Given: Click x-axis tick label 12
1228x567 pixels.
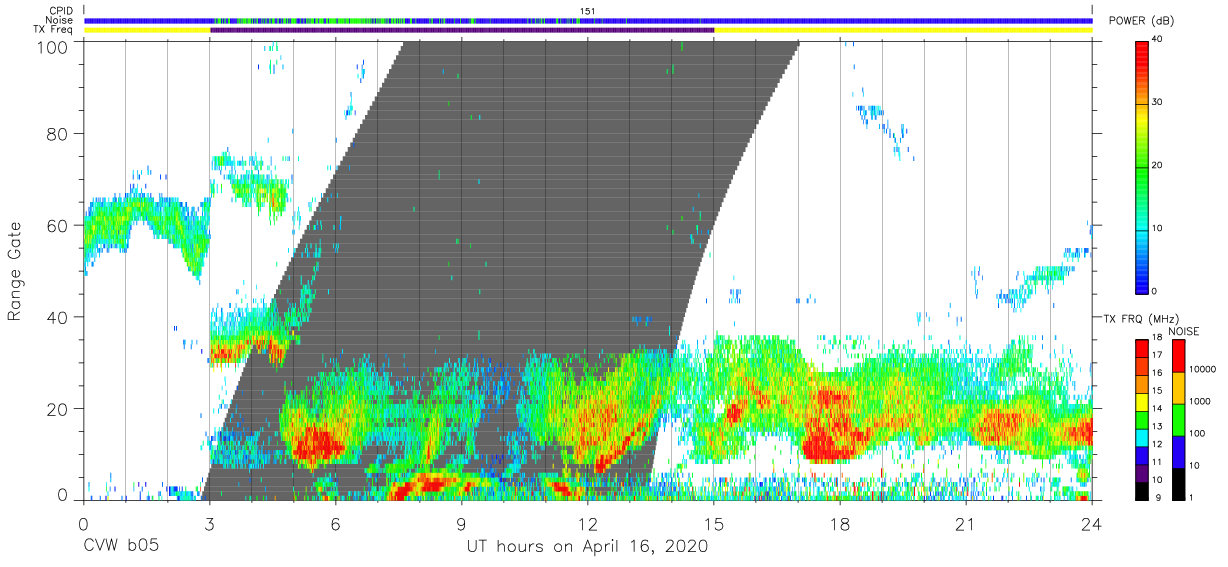Looking at the screenshot, I should pyautogui.click(x=587, y=524).
